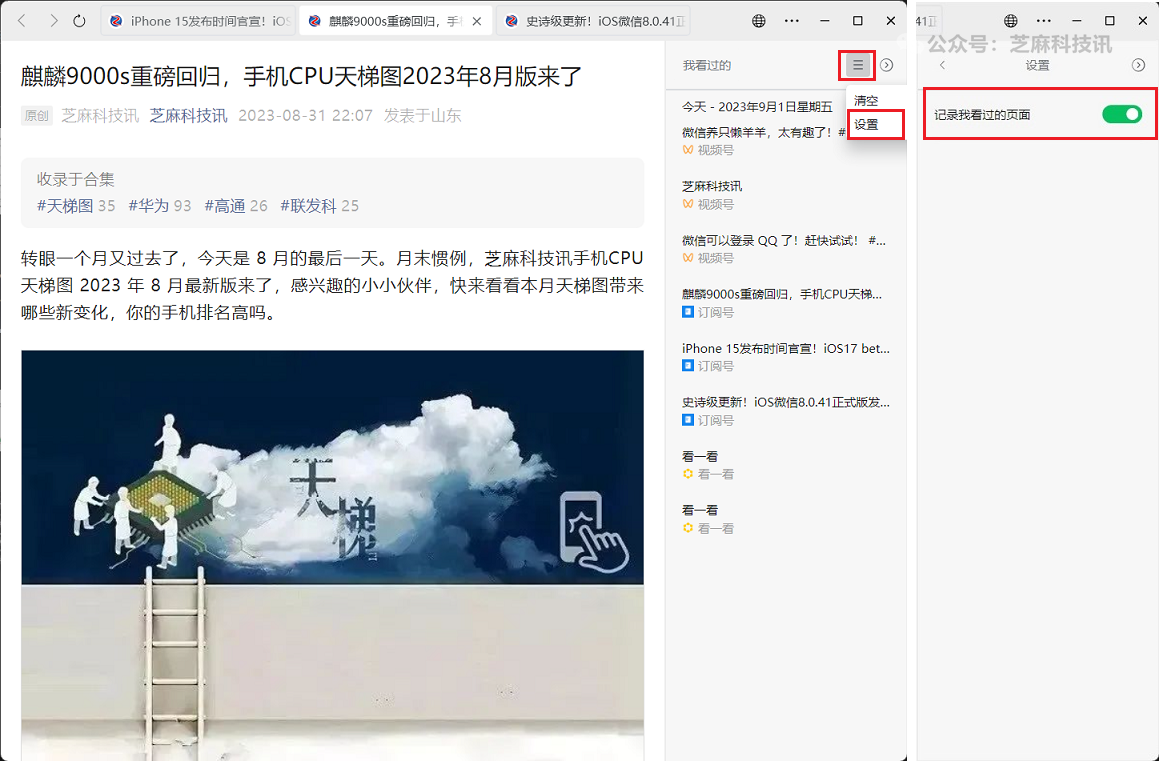Open history item 麒麟9000s重磅回归
Image resolution: width=1160 pixels, height=761 pixels.
pos(781,294)
